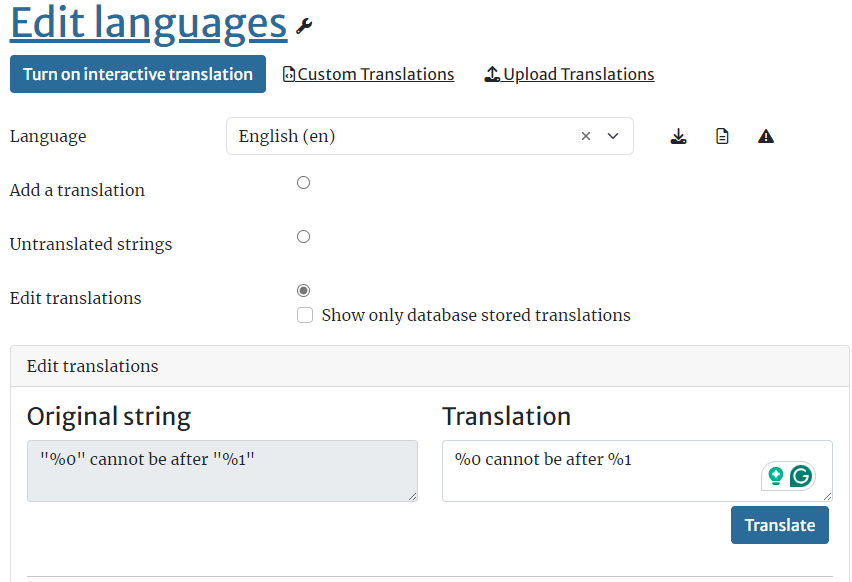Select the Untranslated strings radio button
This screenshot has width=852, height=582.
tap(304, 236)
